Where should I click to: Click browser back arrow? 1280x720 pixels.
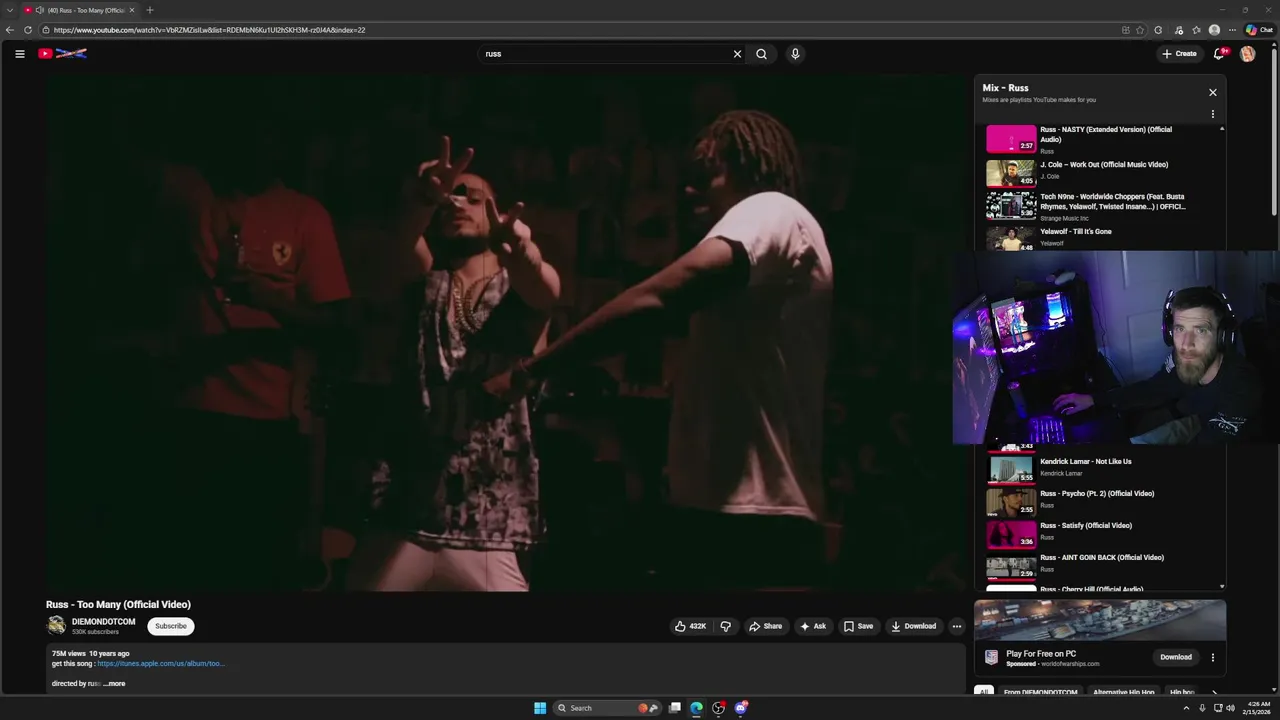pos(10,30)
